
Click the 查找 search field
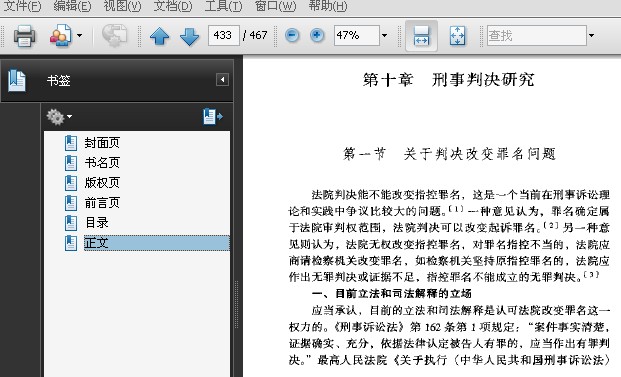[537, 35]
